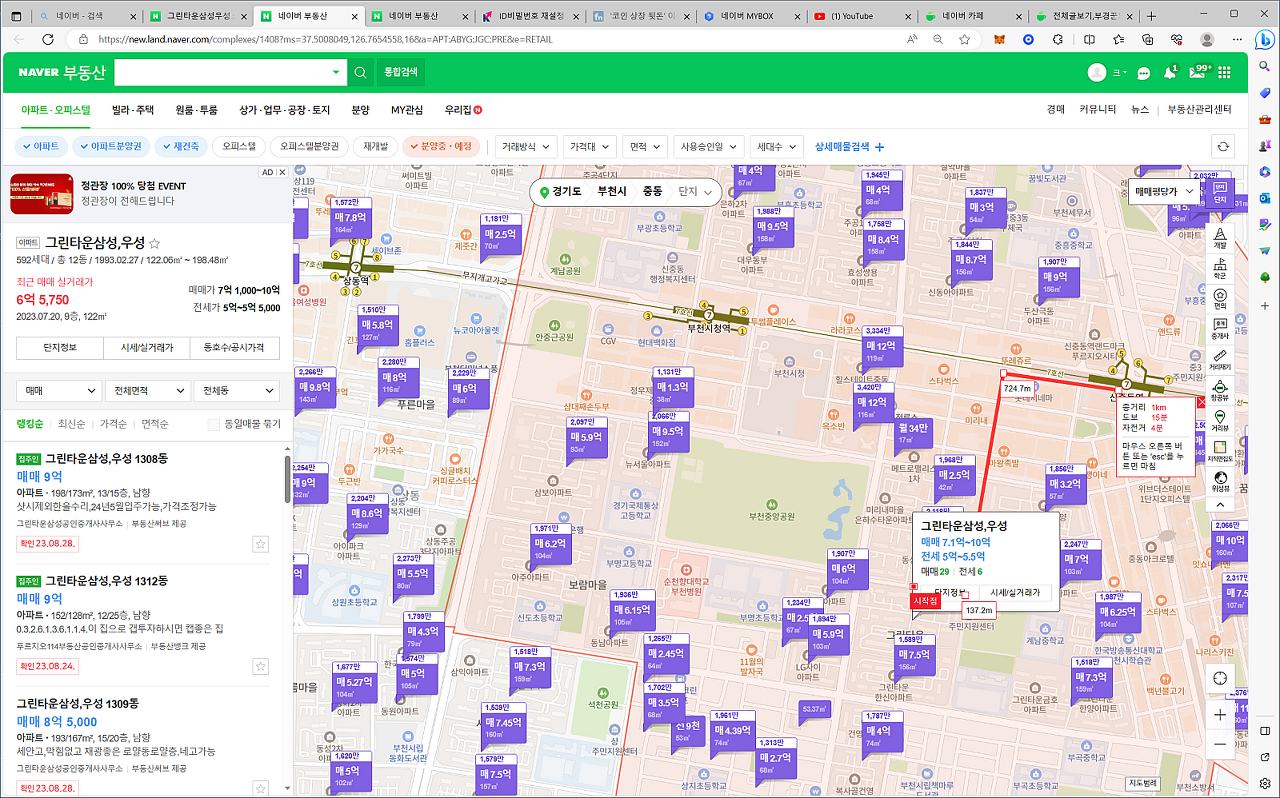Toggle the 아파트 filter chip
This screenshot has height=798, width=1280.
click(x=39, y=146)
